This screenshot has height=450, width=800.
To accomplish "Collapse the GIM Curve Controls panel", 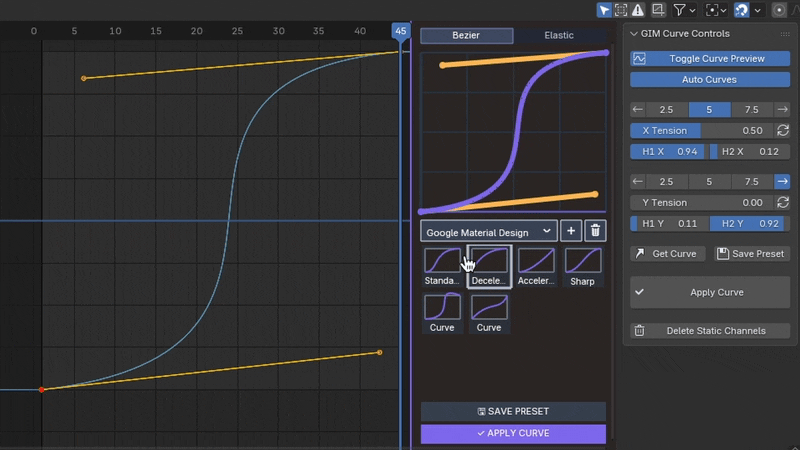I will coord(634,34).
